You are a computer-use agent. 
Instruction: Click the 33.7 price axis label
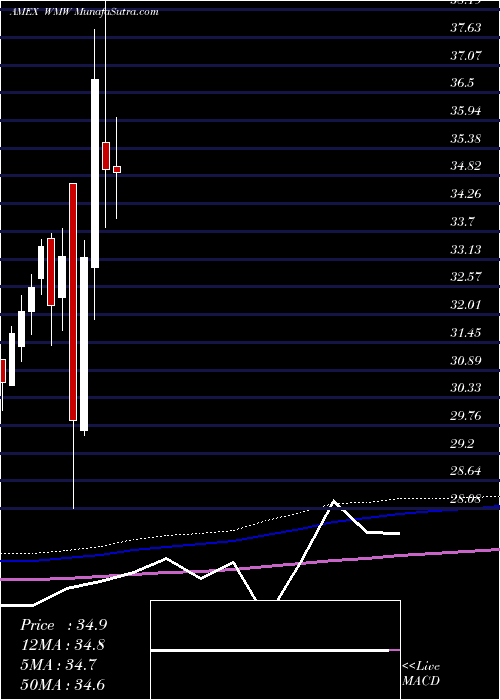tap(462, 221)
